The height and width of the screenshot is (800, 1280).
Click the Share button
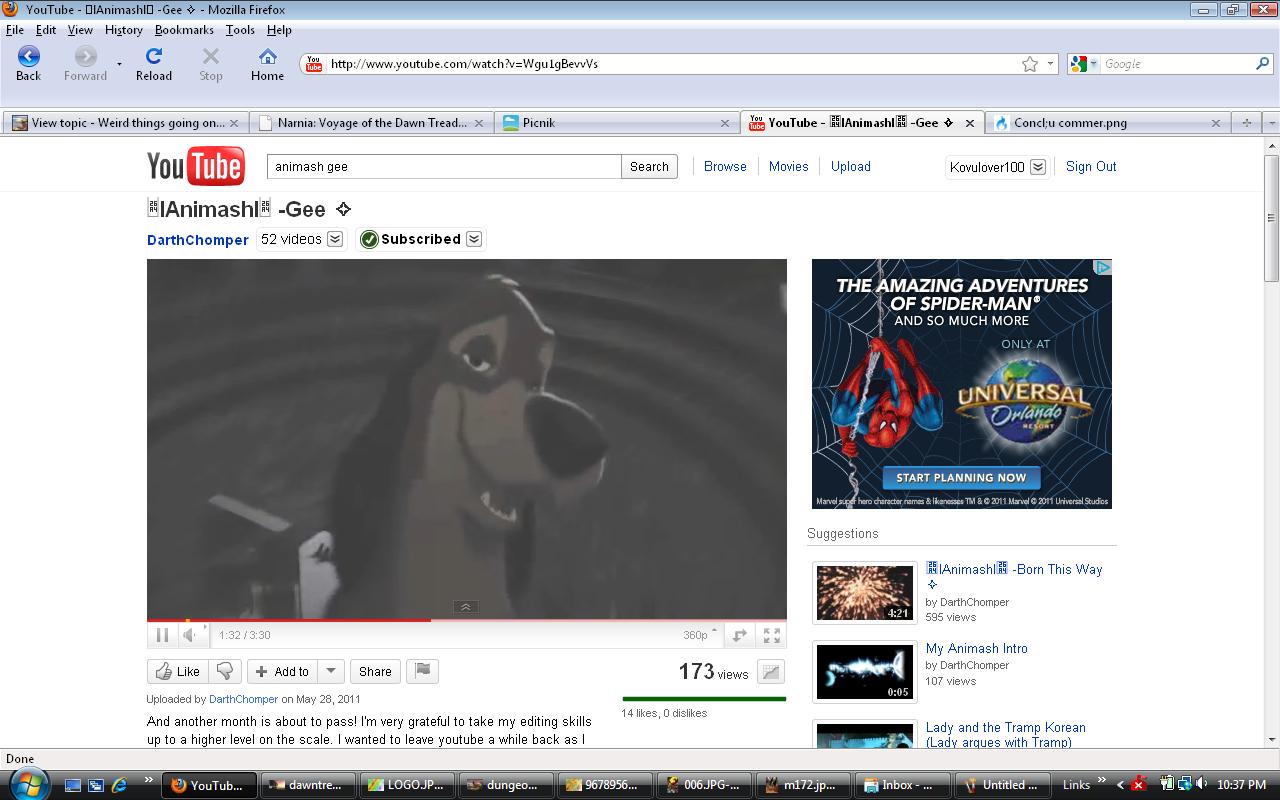click(375, 671)
